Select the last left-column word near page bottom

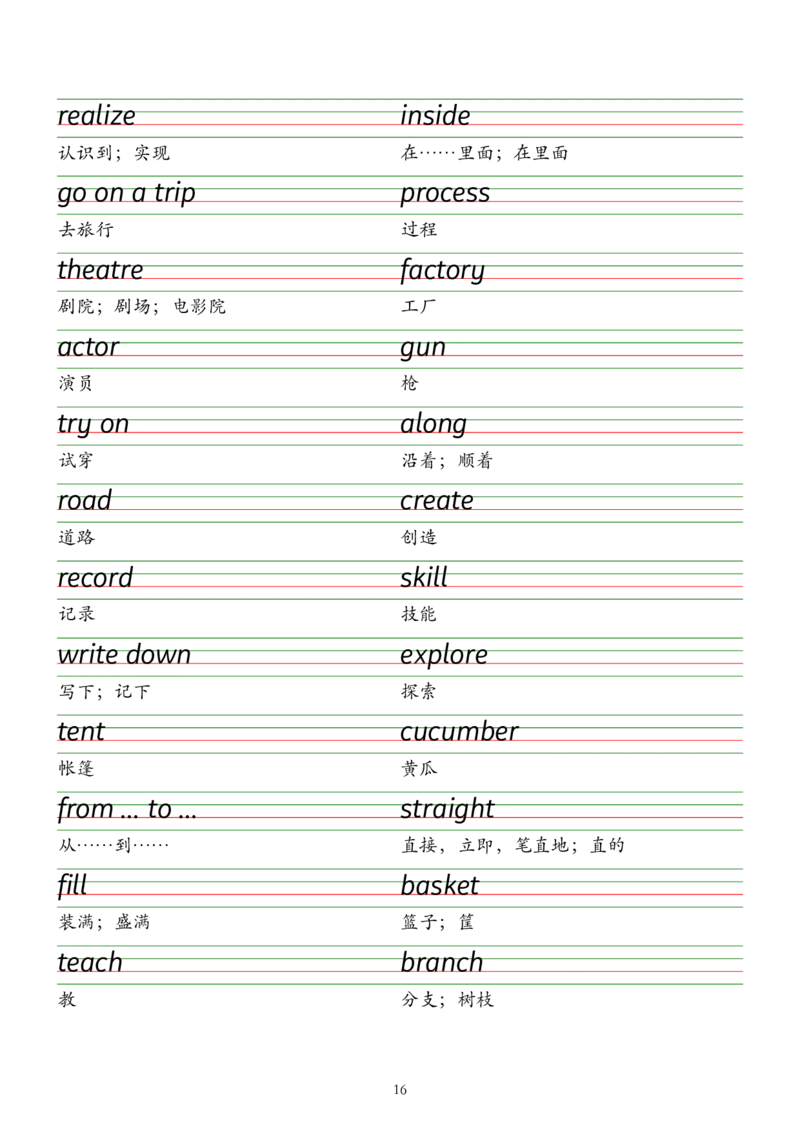point(80,960)
